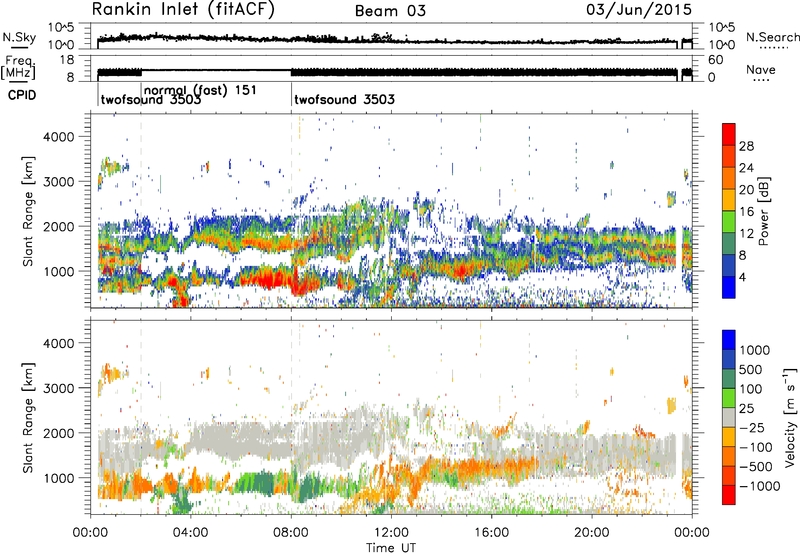Click the '20:00' time tick label
Viewport: 800px width, 554px height.
click(x=591, y=533)
